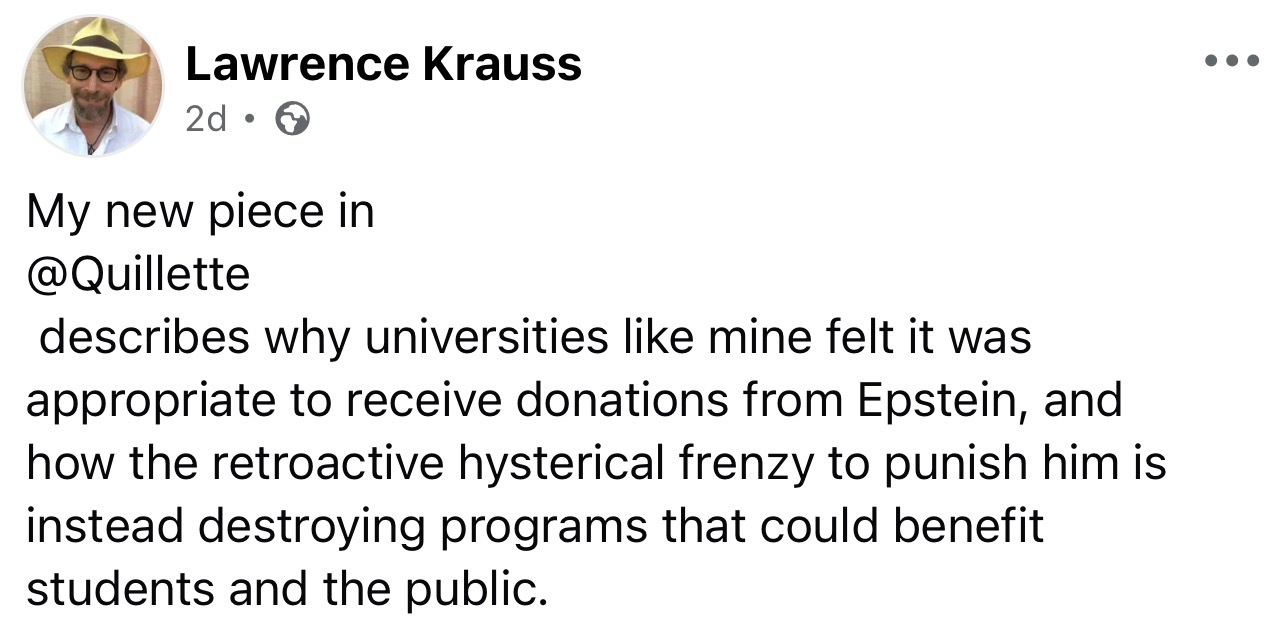Open the three-dot post options menu
The image size is (1284, 629).
tap(1229, 60)
